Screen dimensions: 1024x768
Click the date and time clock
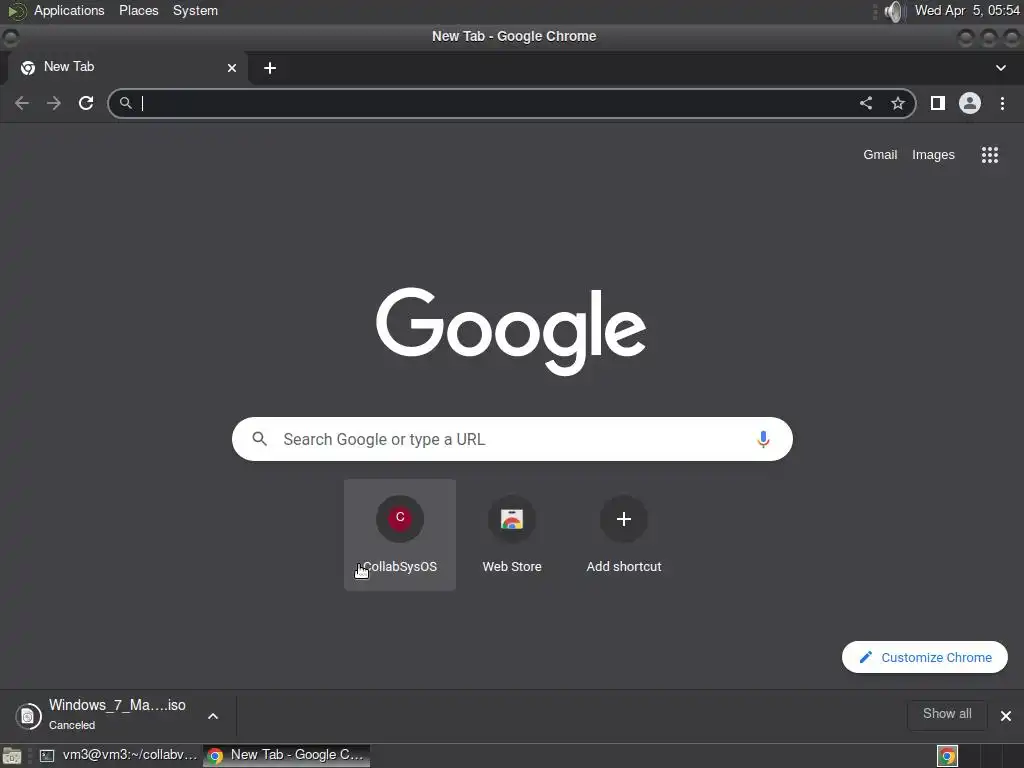tap(967, 10)
